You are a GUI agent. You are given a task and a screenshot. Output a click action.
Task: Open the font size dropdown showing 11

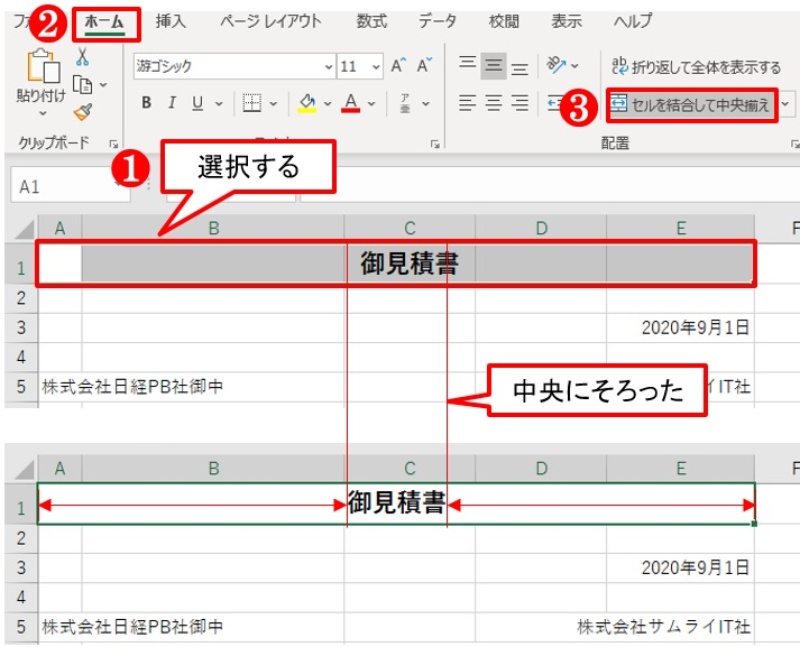point(376,67)
